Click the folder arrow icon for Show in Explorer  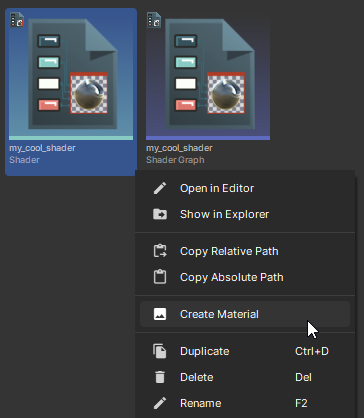160,214
